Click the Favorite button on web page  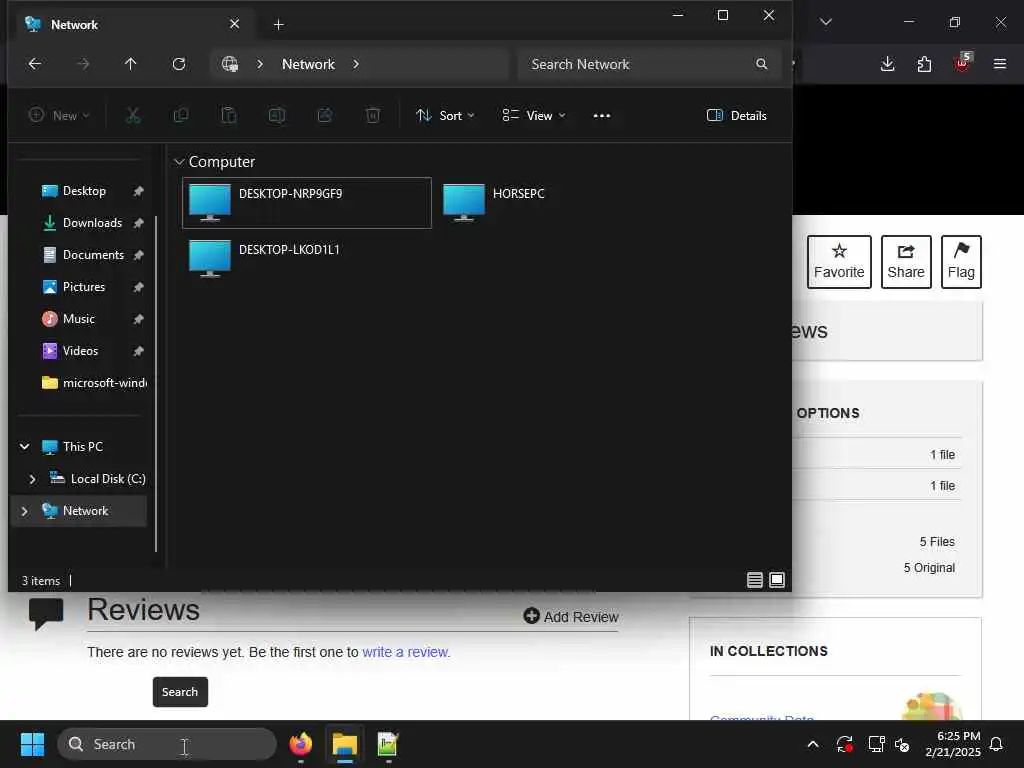coord(839,262)
